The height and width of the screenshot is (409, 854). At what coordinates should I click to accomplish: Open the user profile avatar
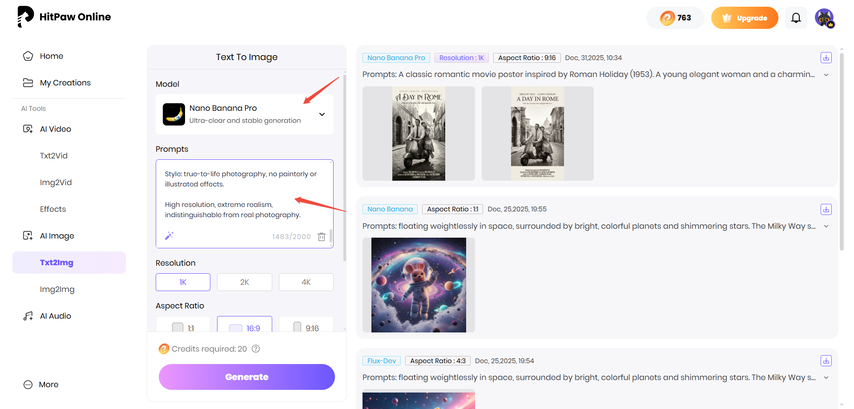pos(824,18)
